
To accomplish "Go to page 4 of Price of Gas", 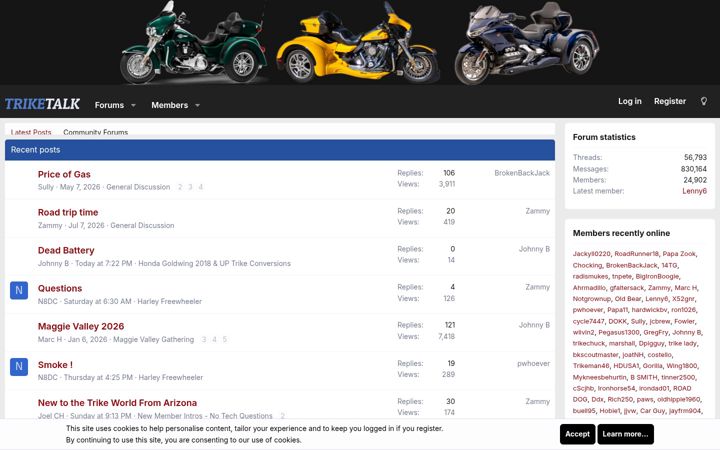I will click(x=200, y=187).
